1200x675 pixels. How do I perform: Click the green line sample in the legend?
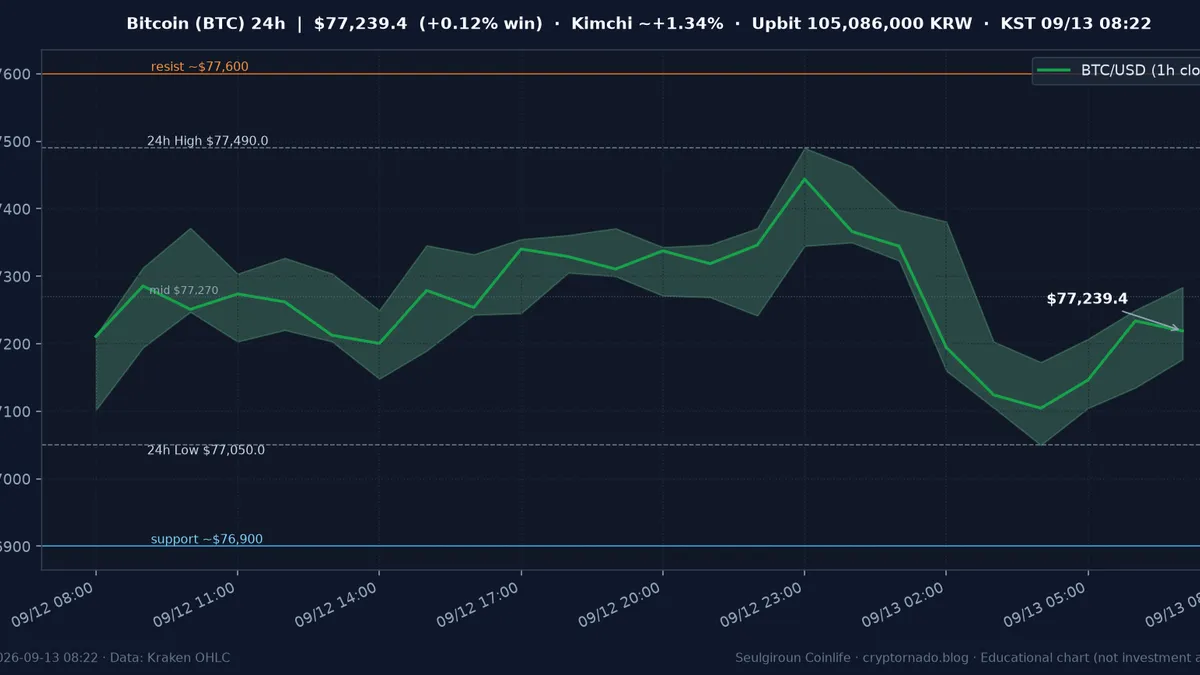pos(1054,70)
